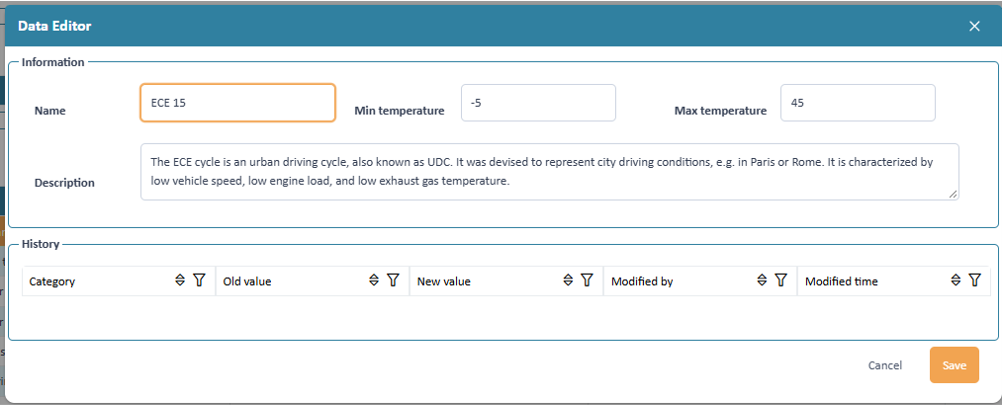Click the Min temperature label
1002x405 pixels.
coord(399,111)
